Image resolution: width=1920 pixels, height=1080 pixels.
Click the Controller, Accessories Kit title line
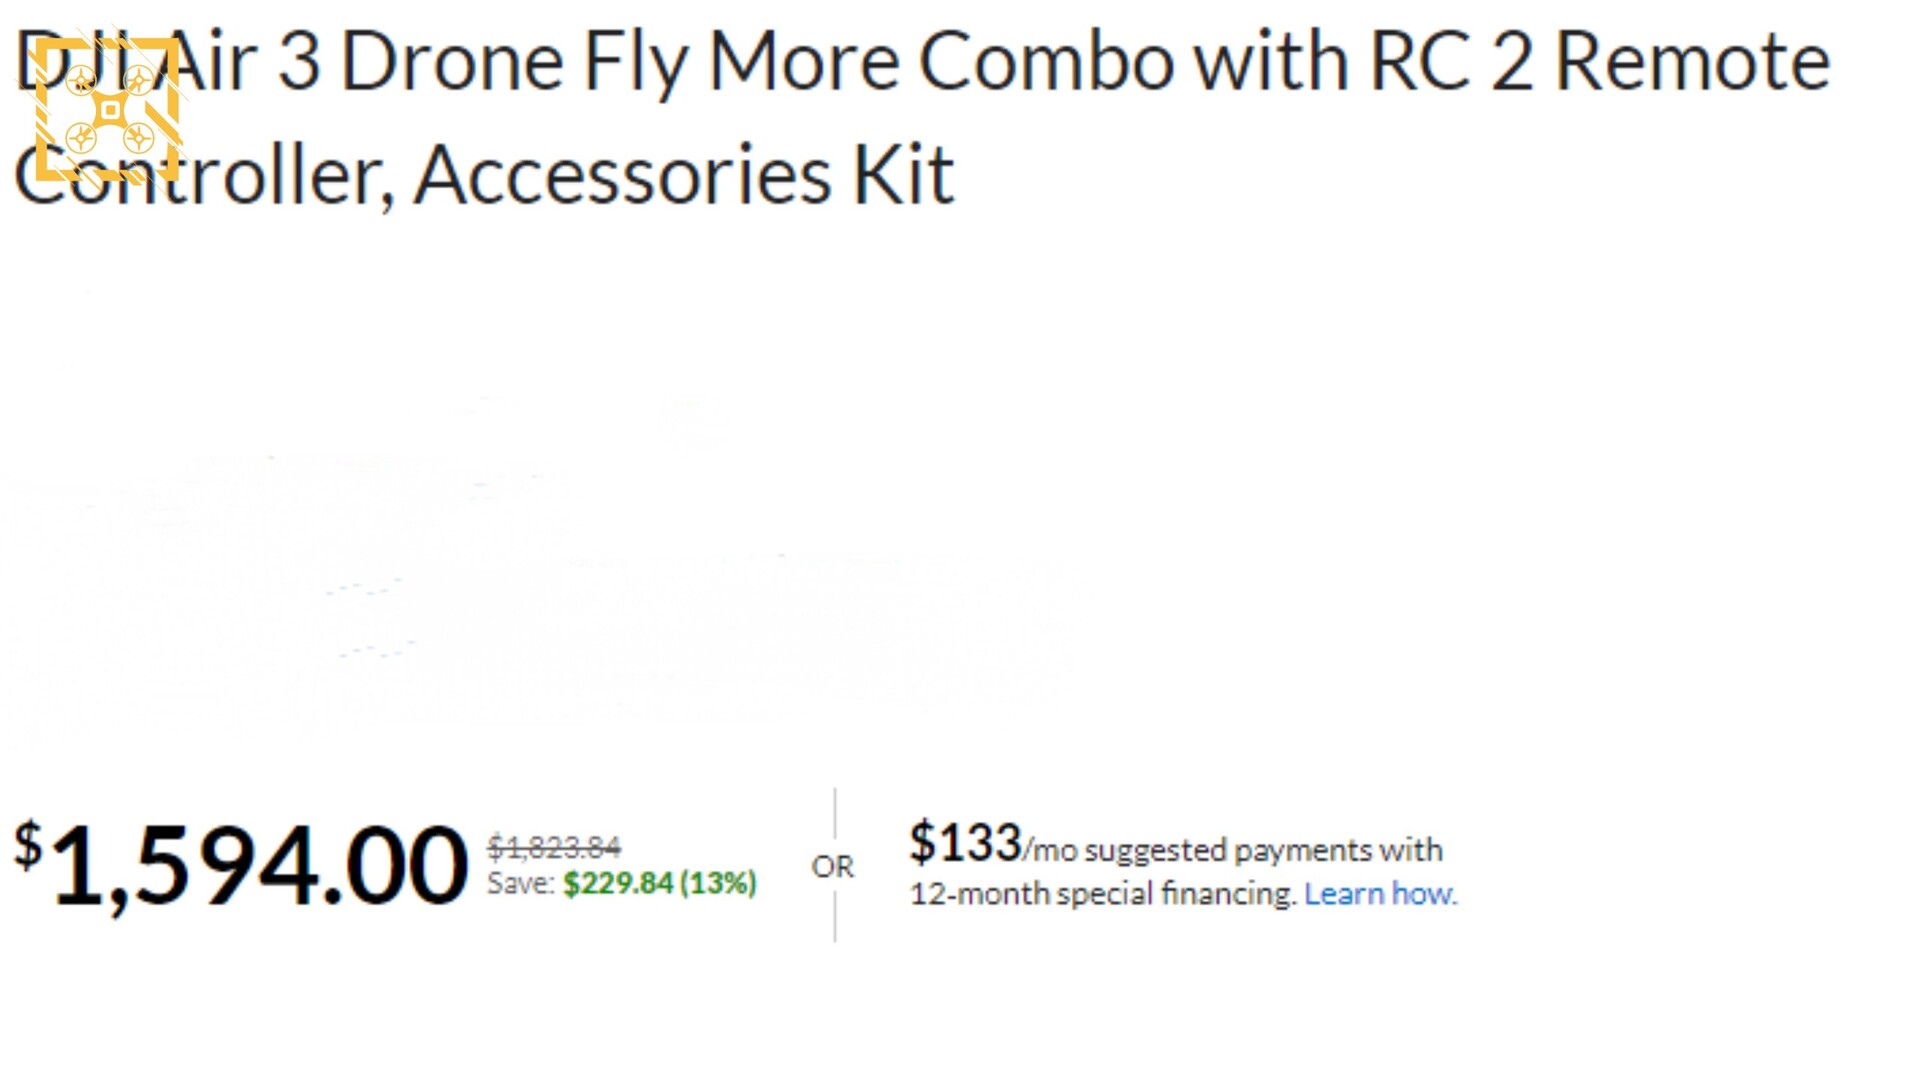point(484,176)
